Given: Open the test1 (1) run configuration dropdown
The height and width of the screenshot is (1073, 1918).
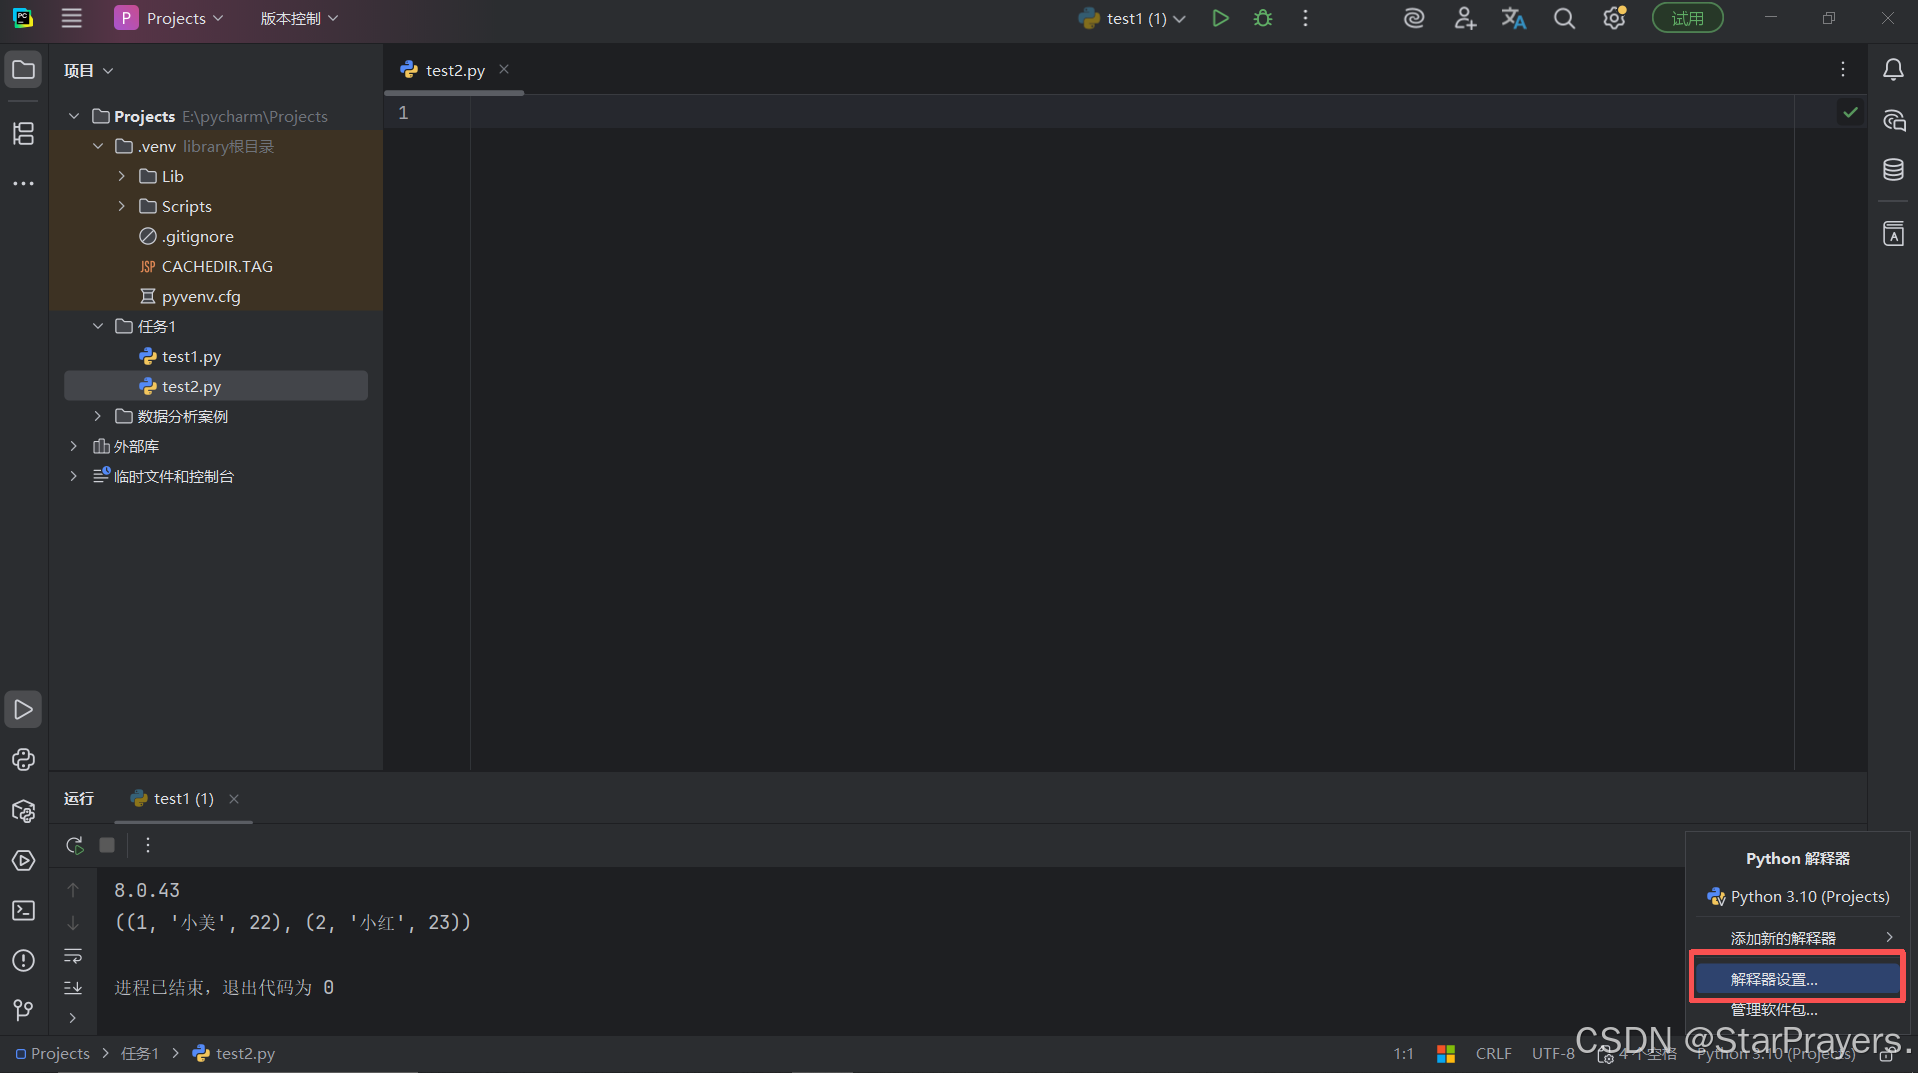Looking at the screenshot, I should point(1181,17).
